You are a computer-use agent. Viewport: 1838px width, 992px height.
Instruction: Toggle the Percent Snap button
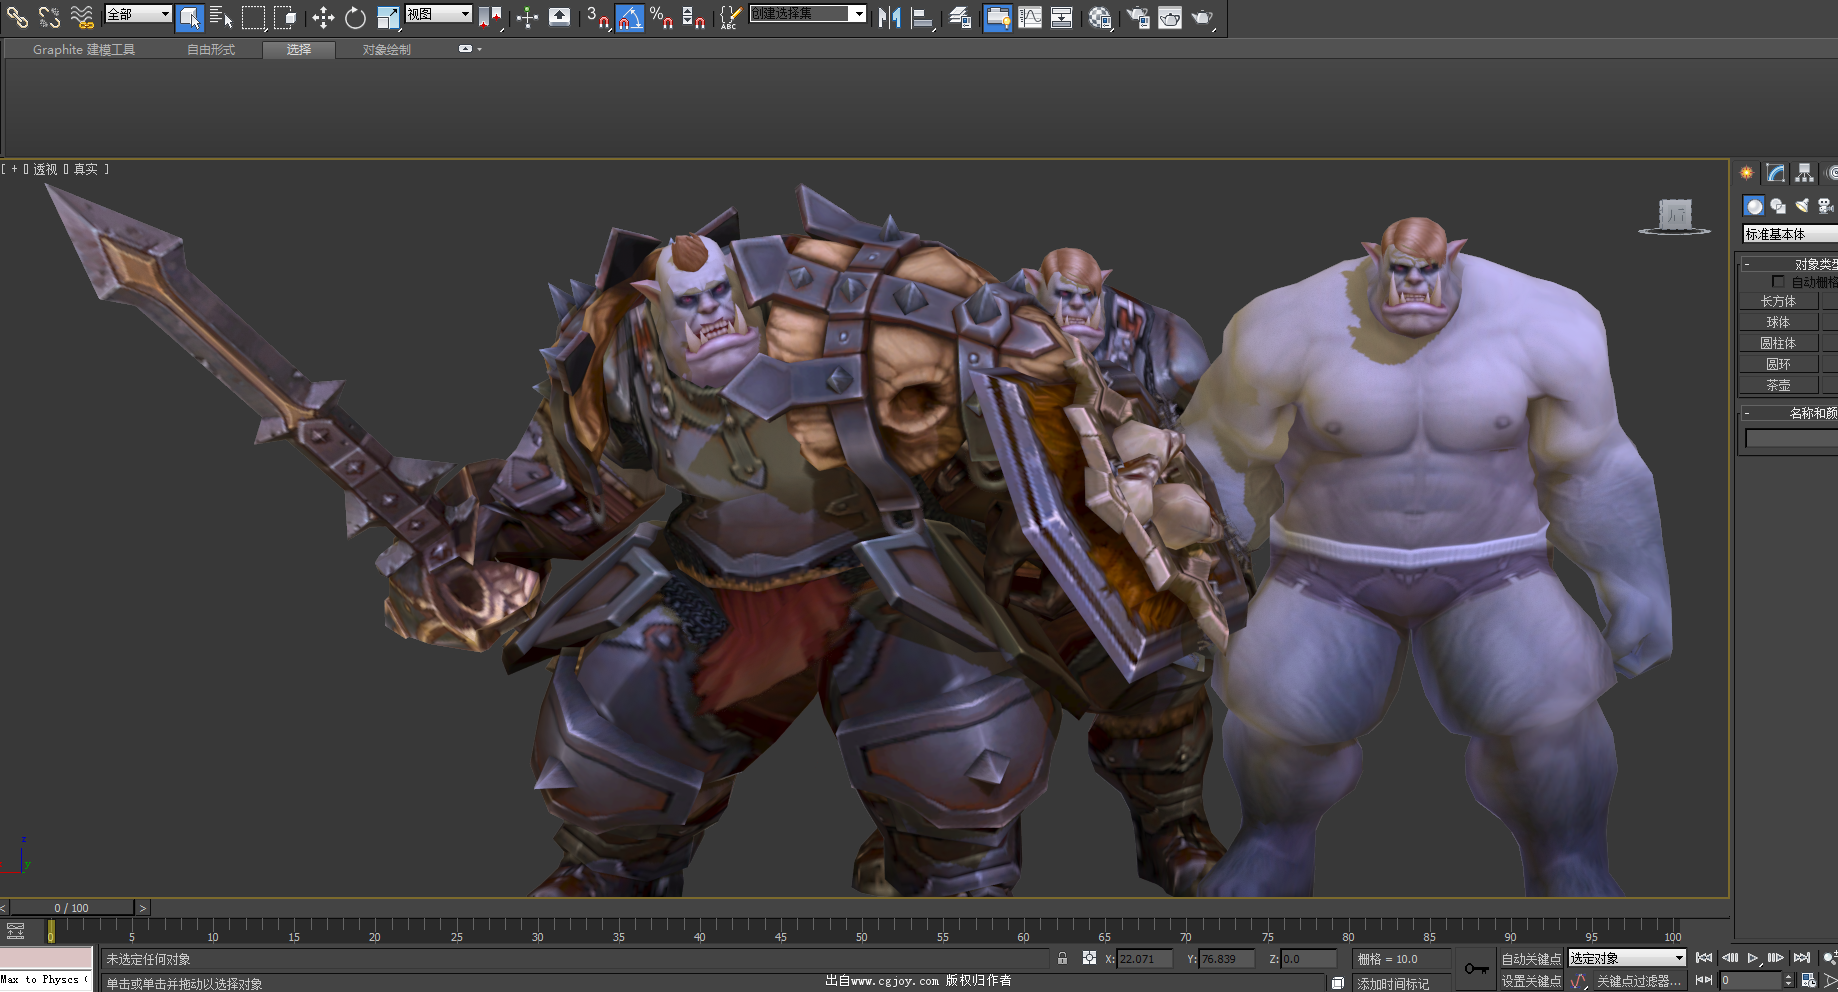(662, 17)
